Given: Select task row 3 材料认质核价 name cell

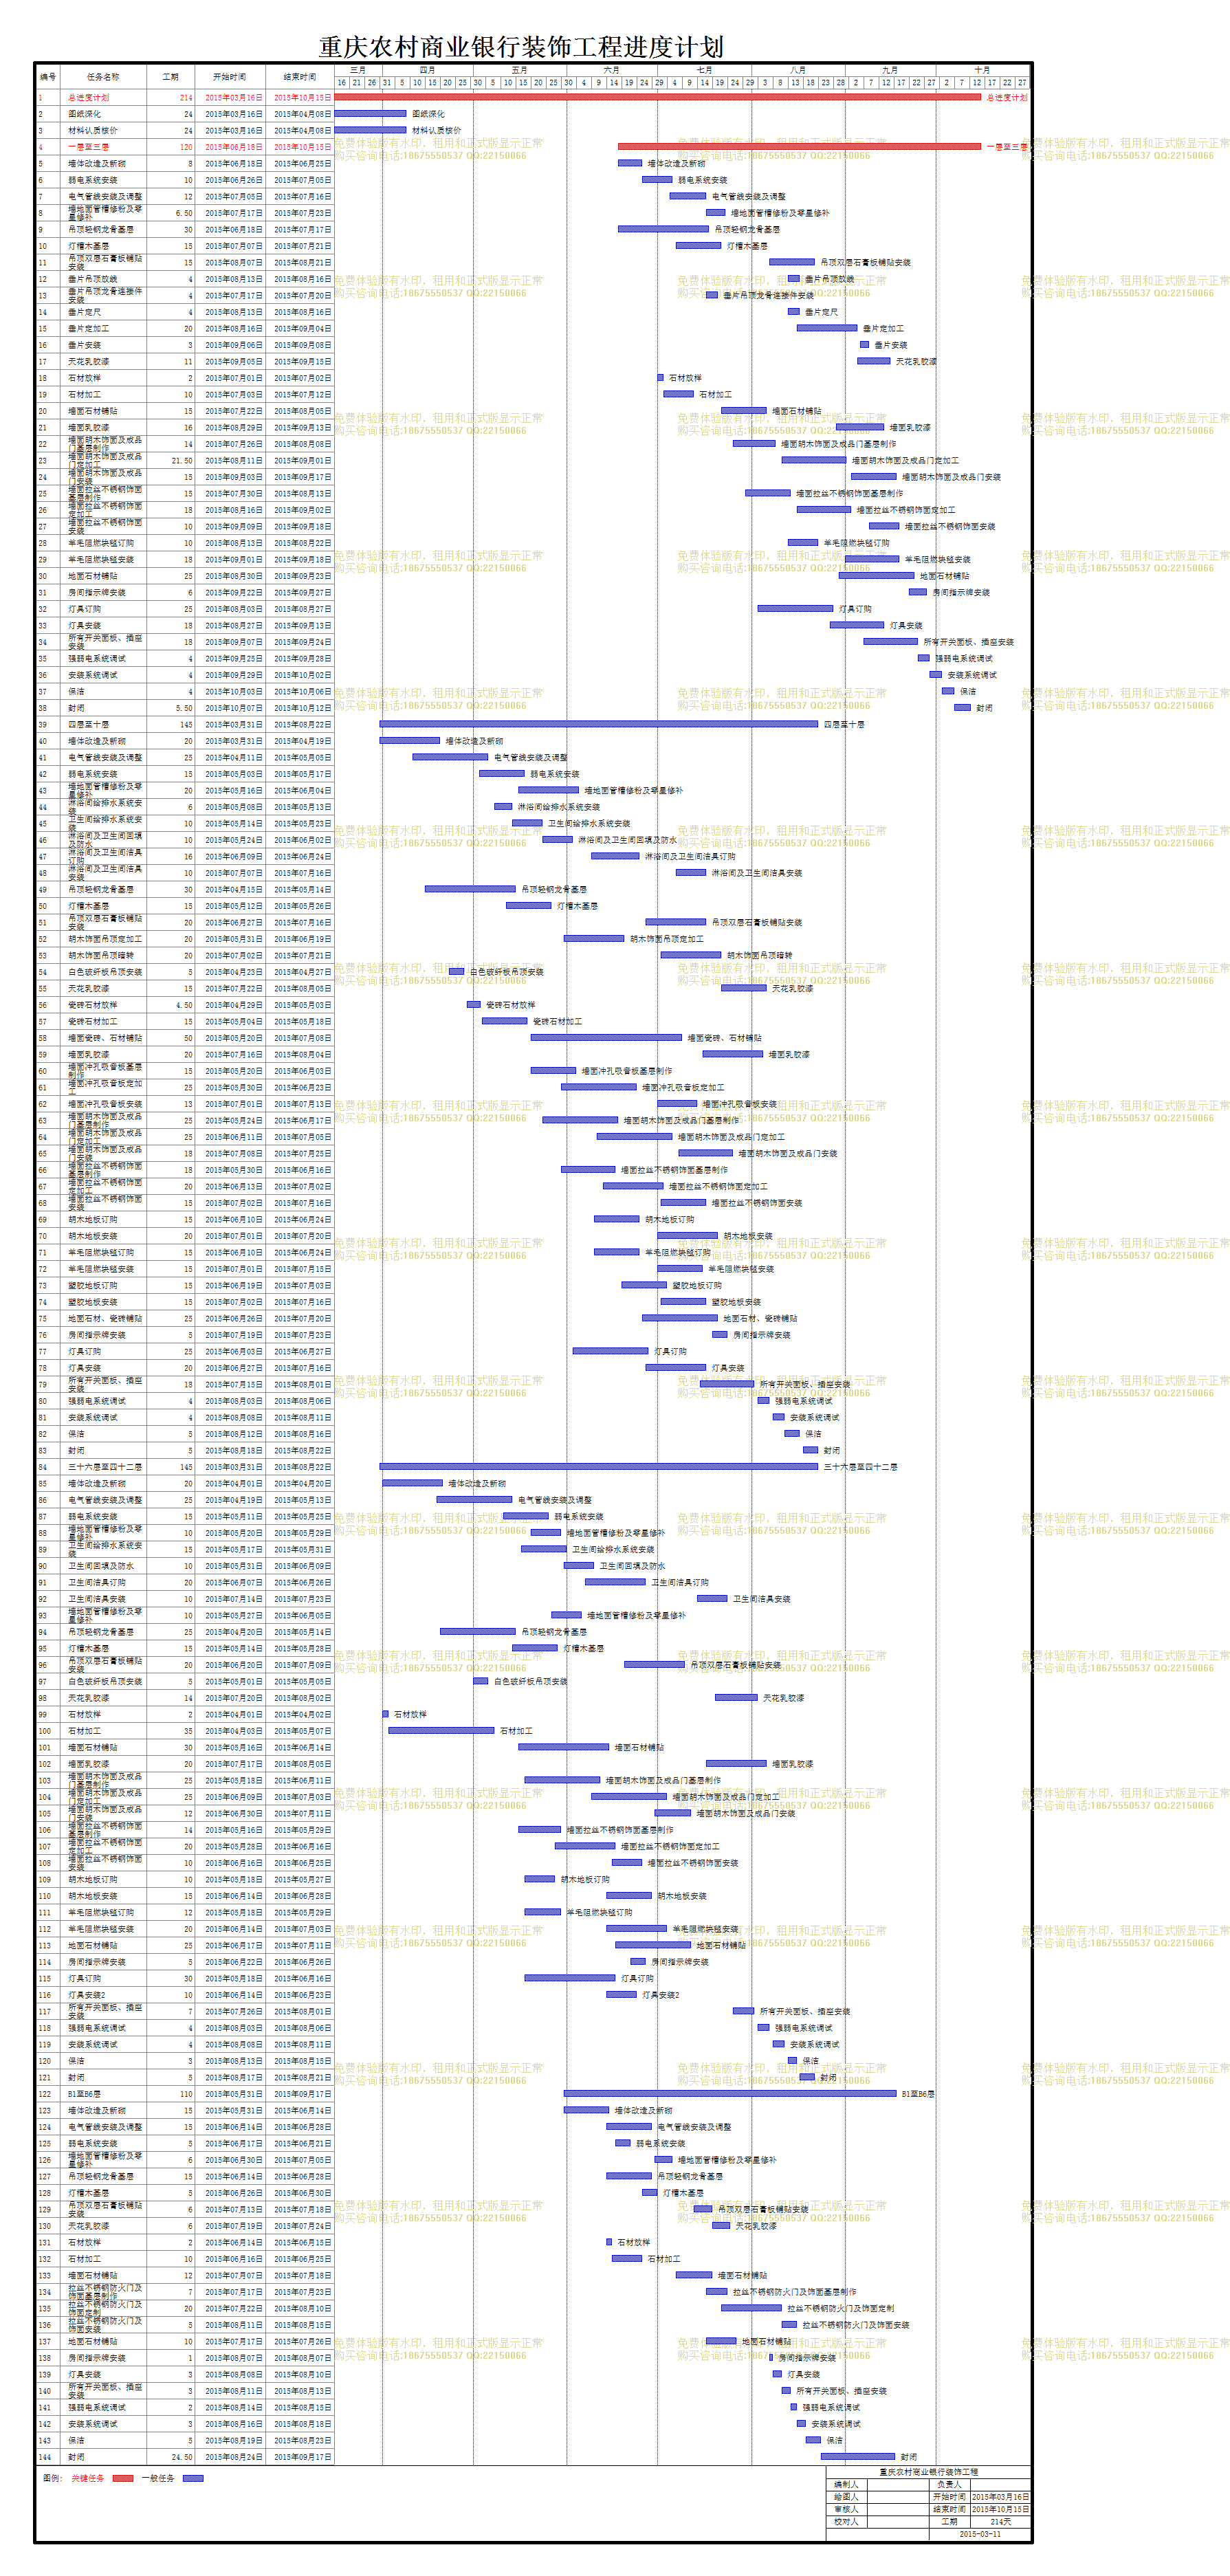Looking at the screenshot, I should [x=103, y=131].
